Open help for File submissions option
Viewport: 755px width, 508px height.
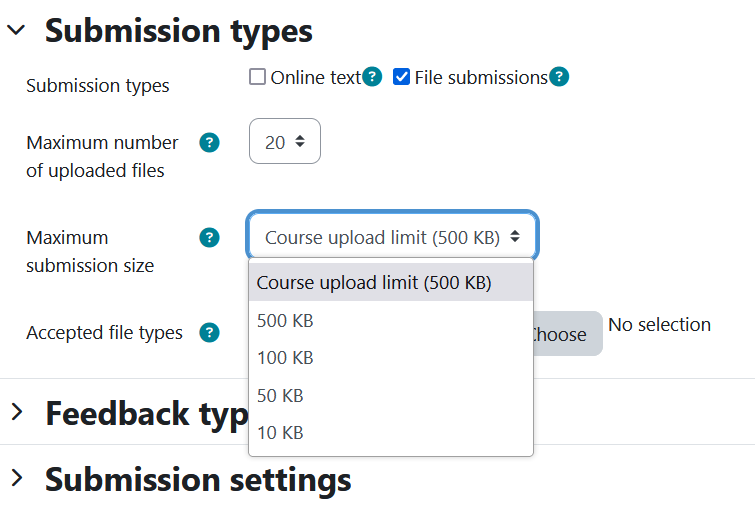pyautogui.click(x=559, y=77)
